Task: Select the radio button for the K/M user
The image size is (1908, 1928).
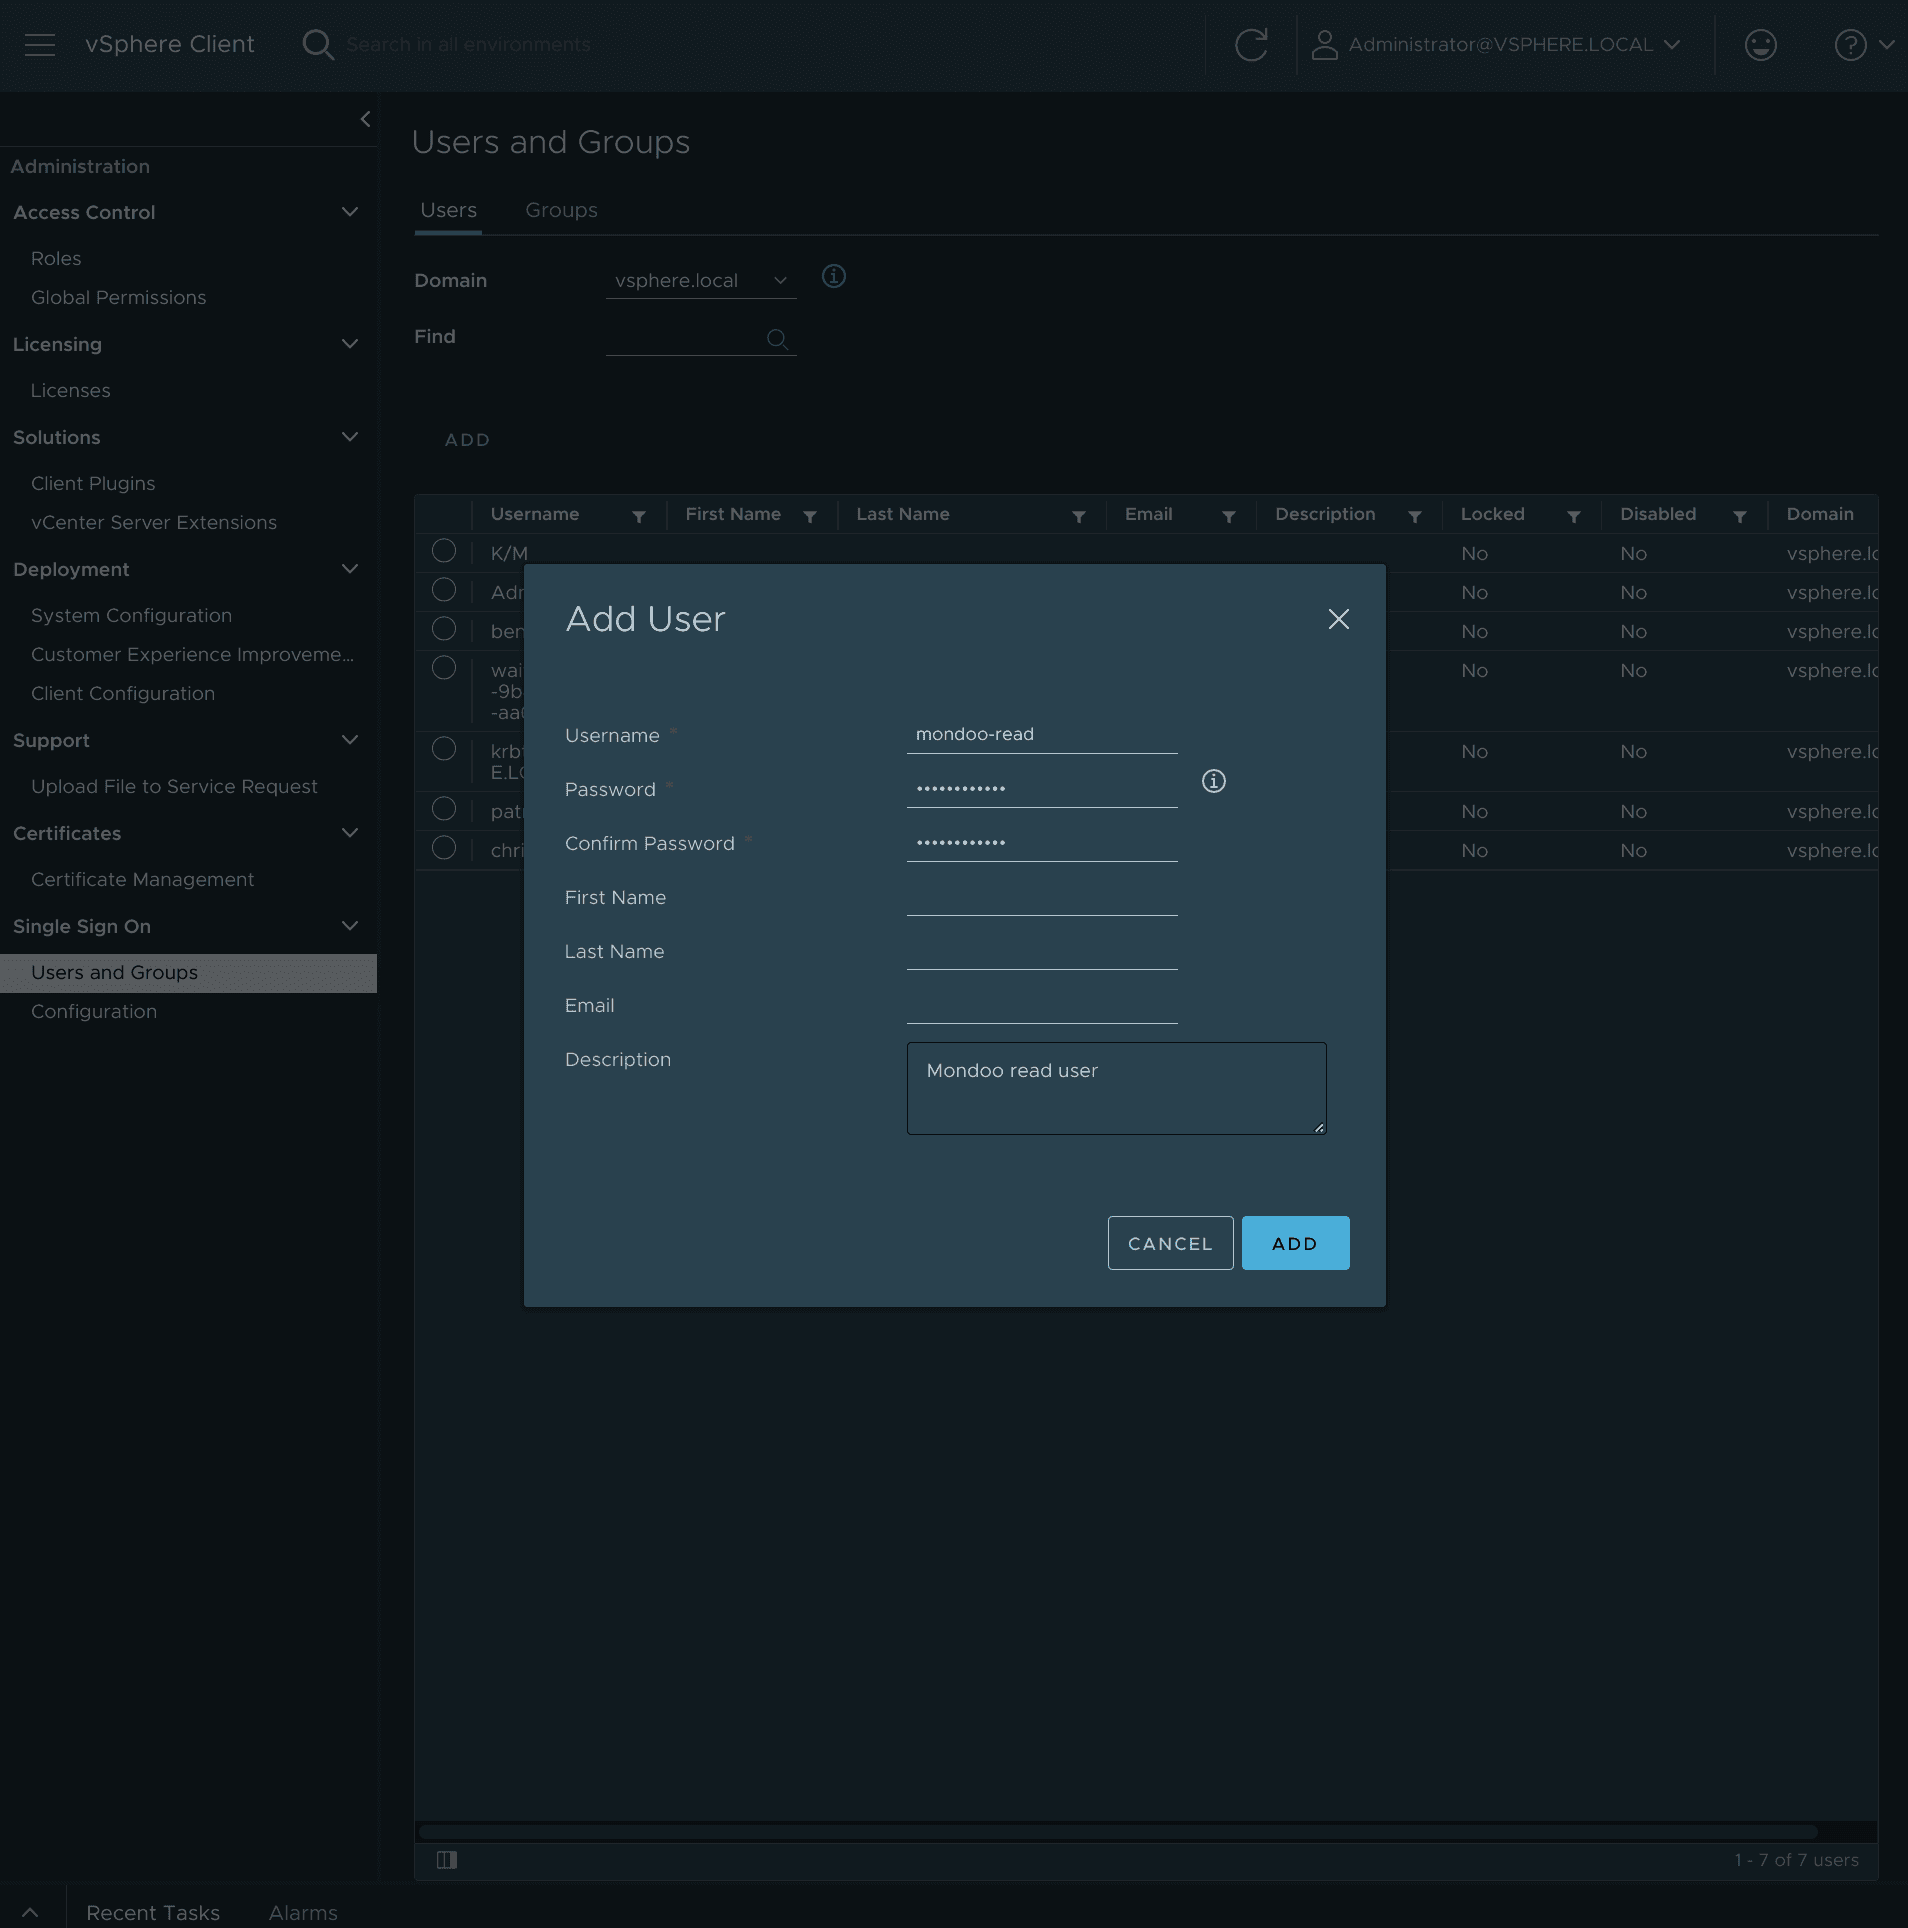Action: [x=444, y=551]
